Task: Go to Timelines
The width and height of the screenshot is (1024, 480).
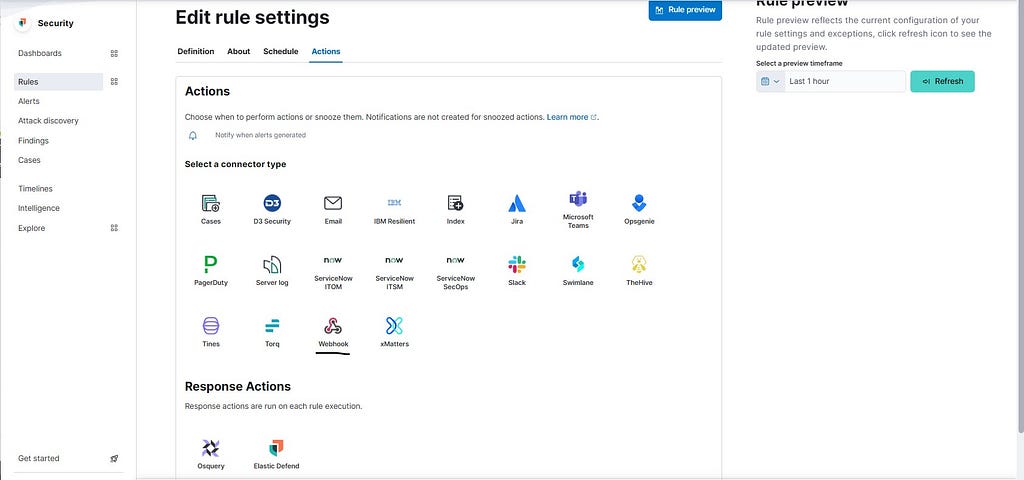Action: pyautogui.click(x=35, y=189)
